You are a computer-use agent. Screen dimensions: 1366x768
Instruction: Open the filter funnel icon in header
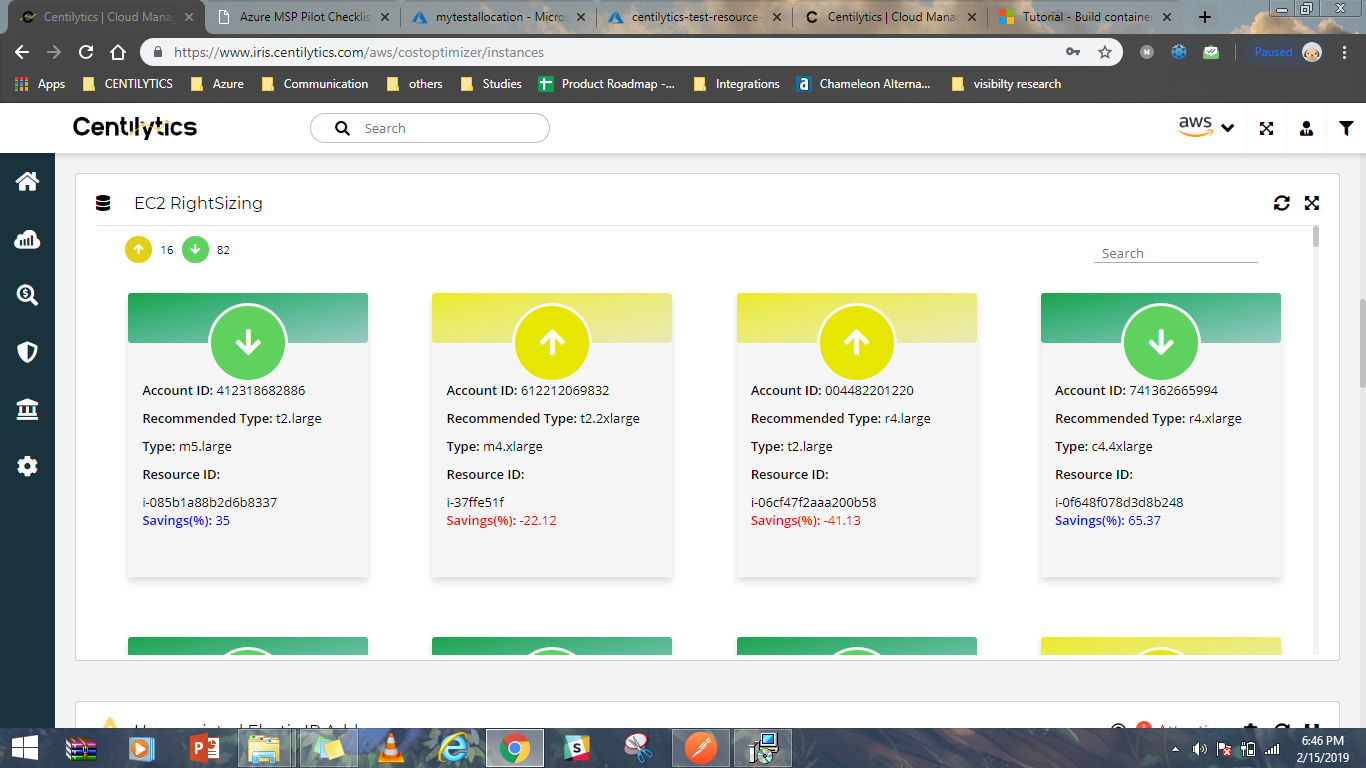point(1346,128)
